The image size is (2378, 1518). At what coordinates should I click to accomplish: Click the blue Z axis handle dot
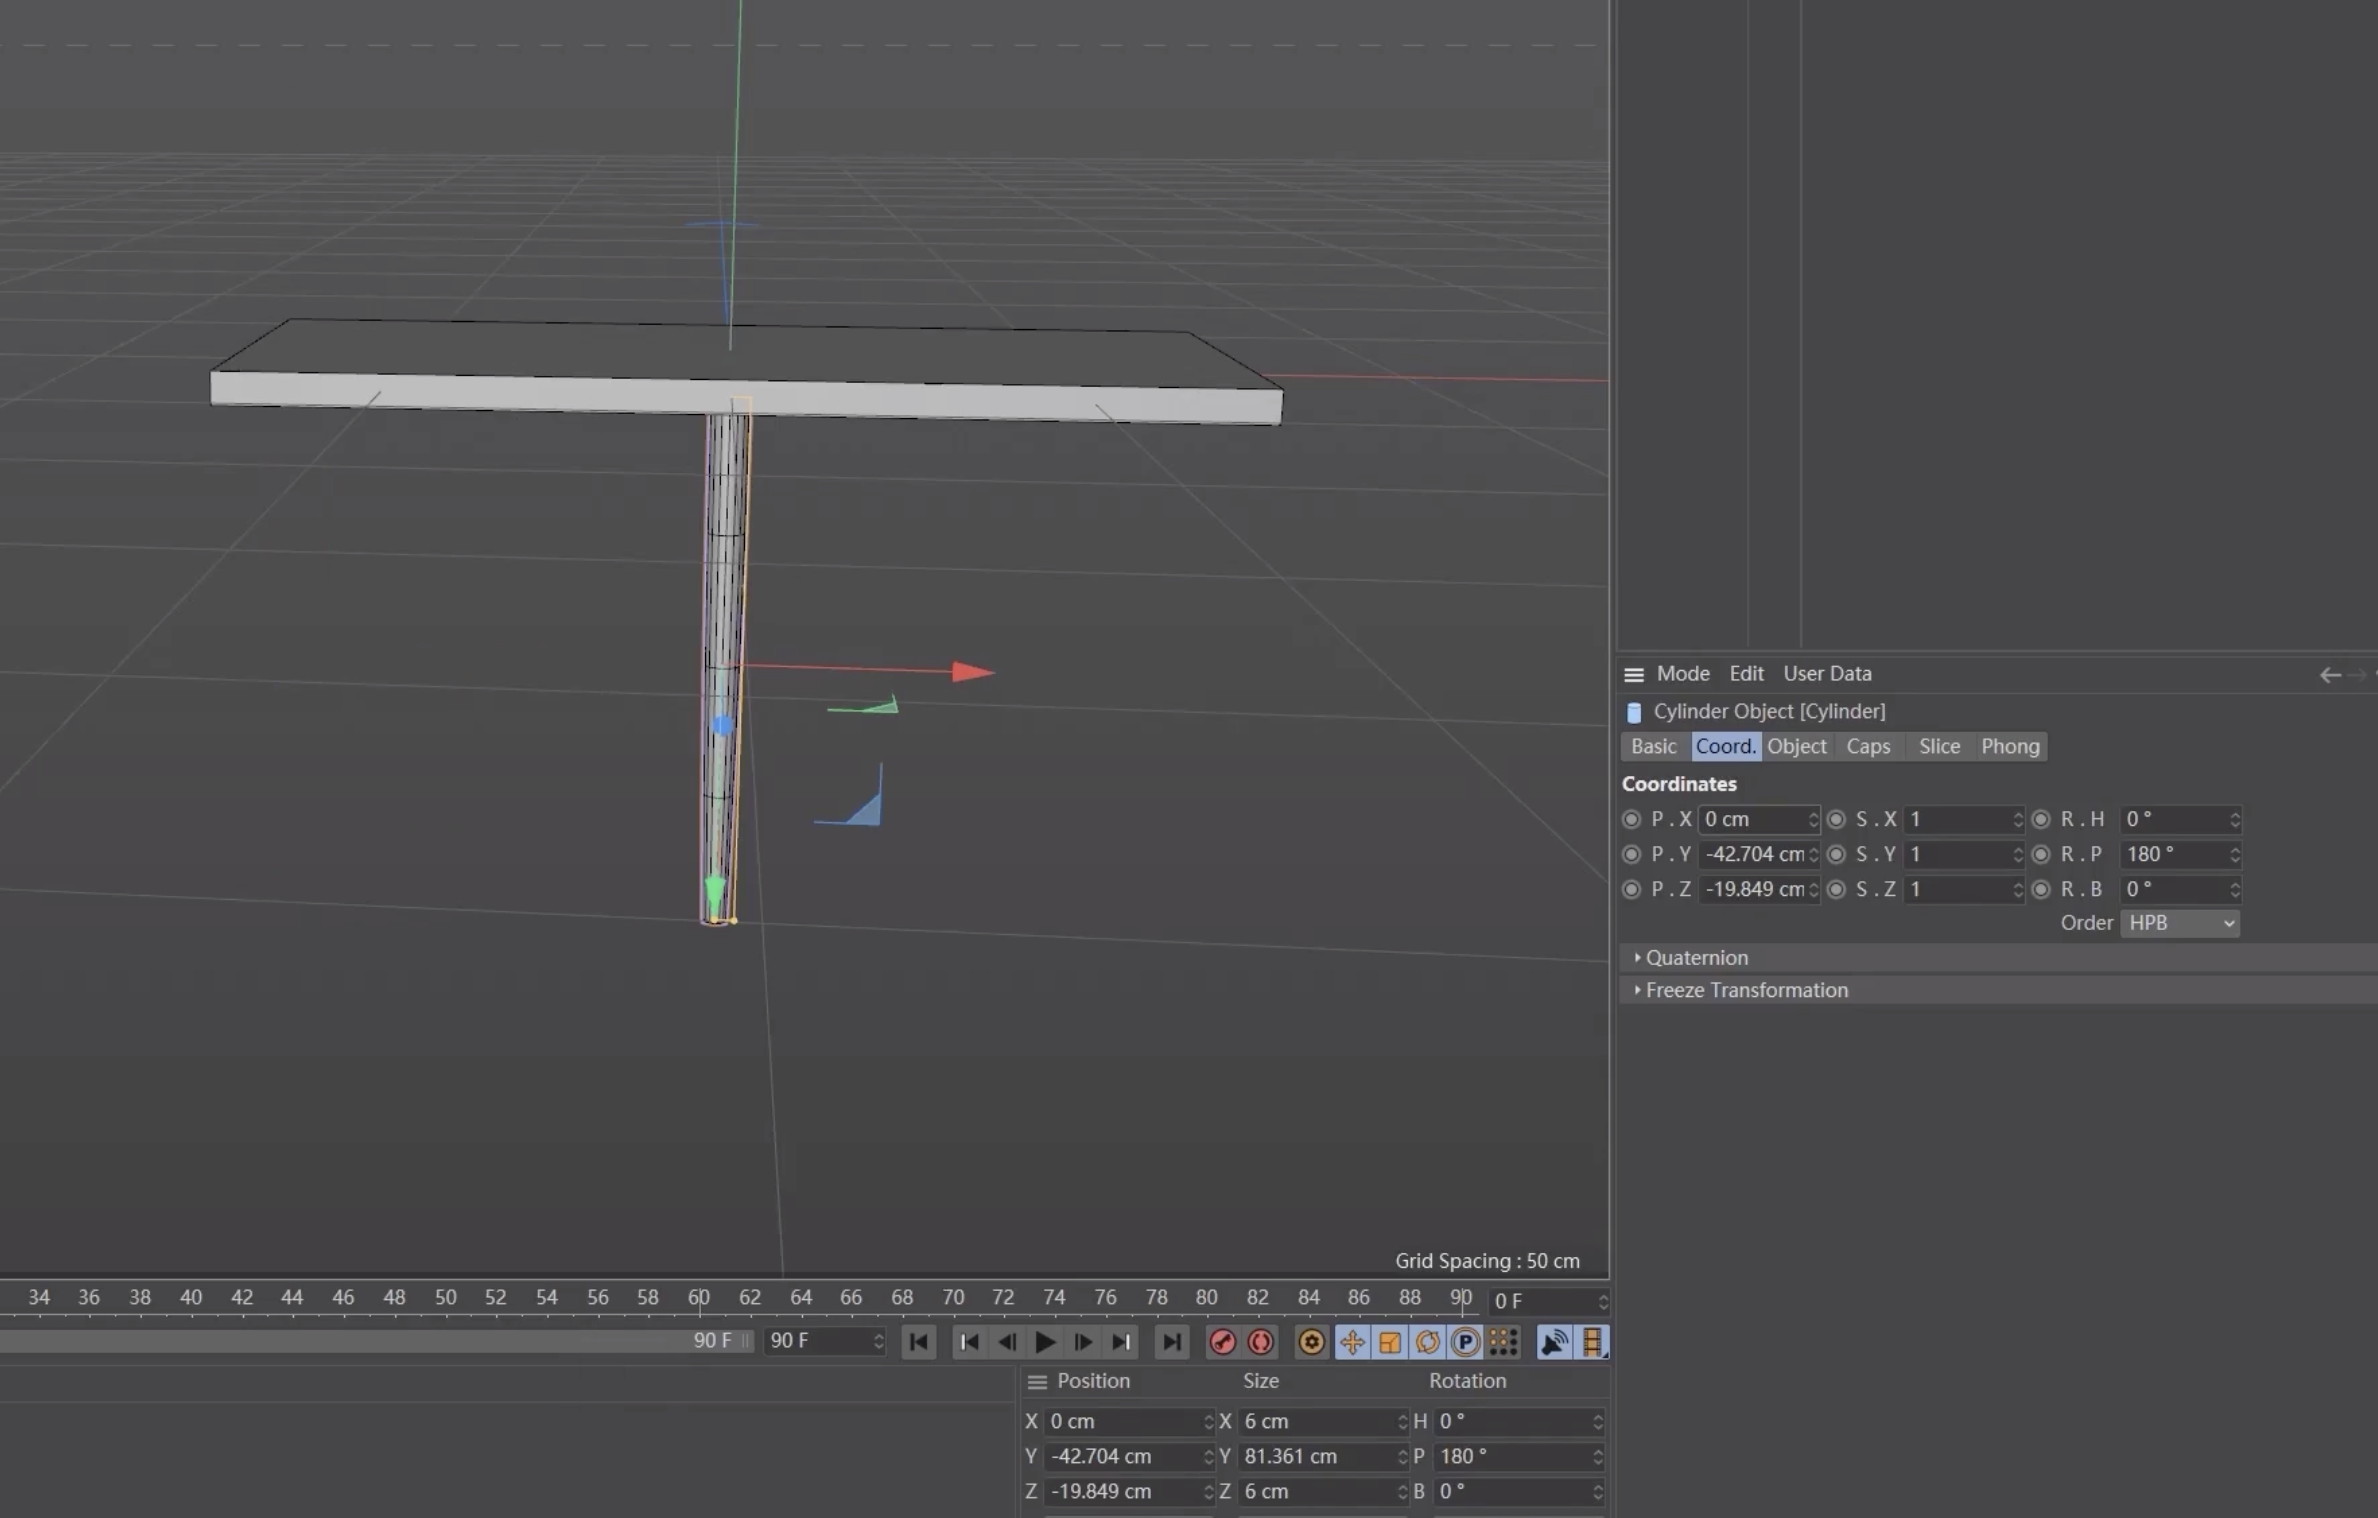coord(723,725)
